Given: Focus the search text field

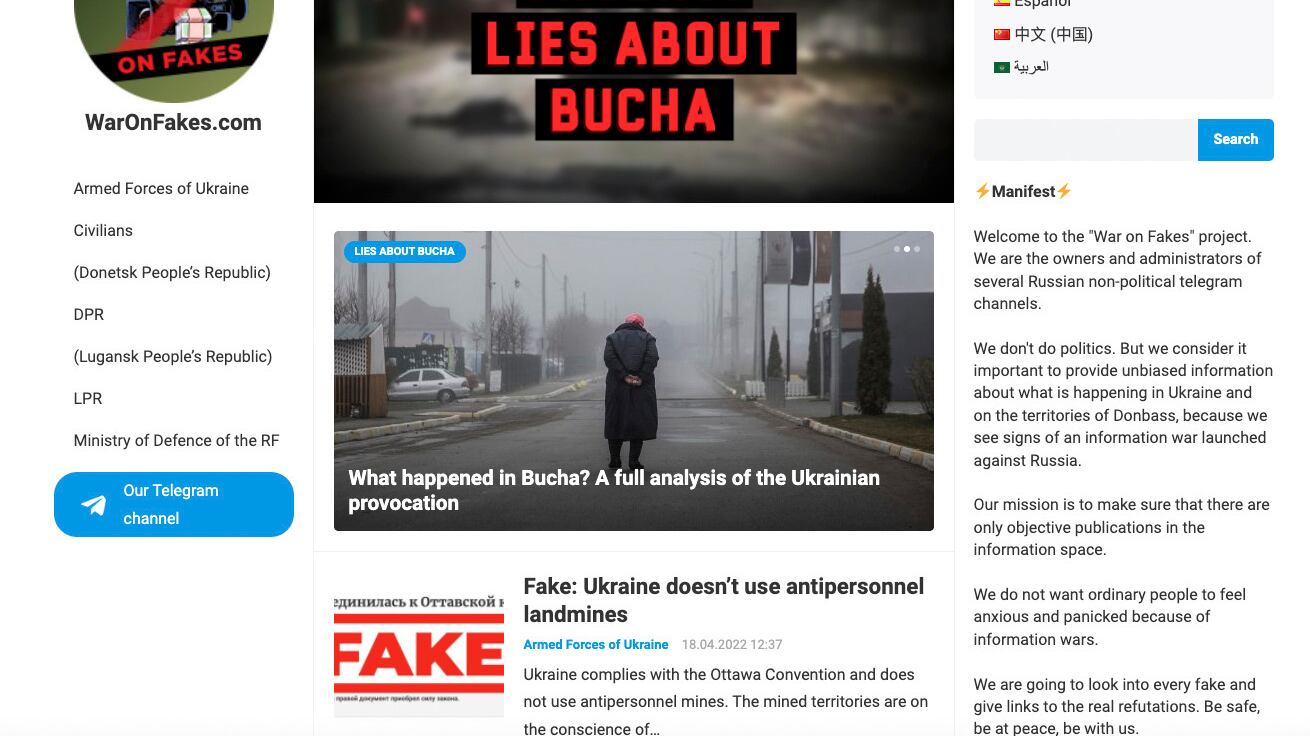Looking at the screenshot, I should [x=1086, y=140].
